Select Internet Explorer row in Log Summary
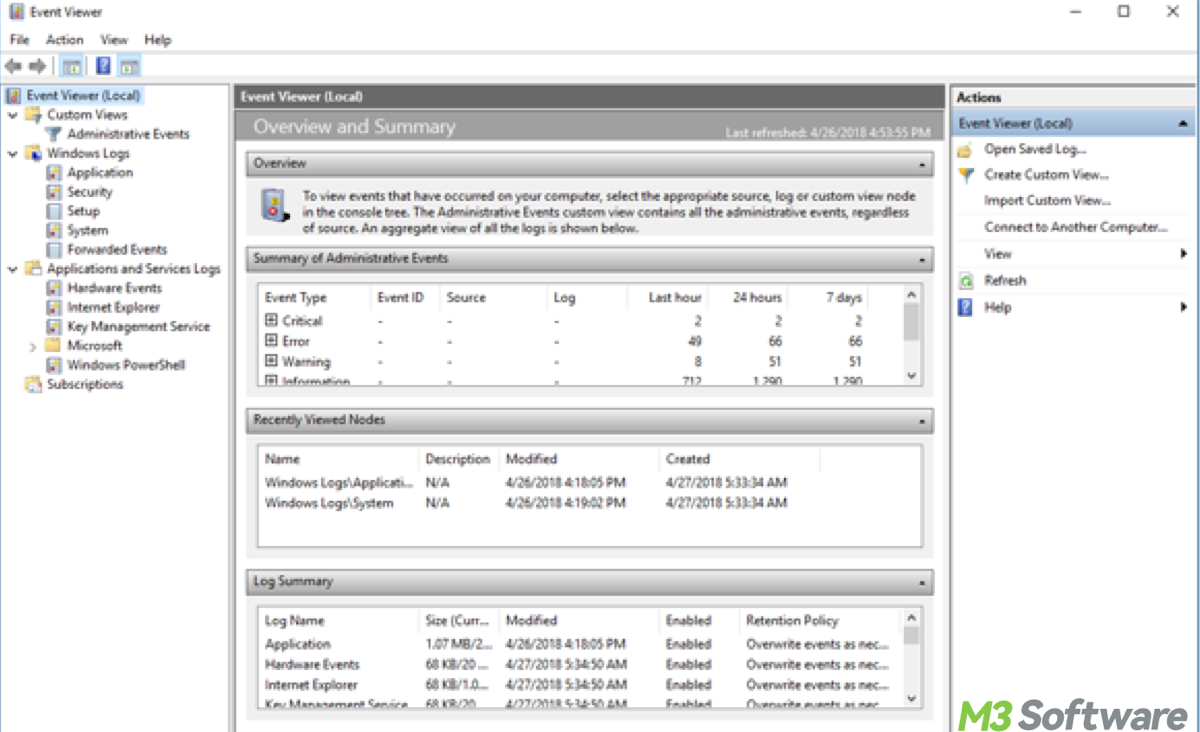This screenshot has width=1200, height=732. pos(582,686)
